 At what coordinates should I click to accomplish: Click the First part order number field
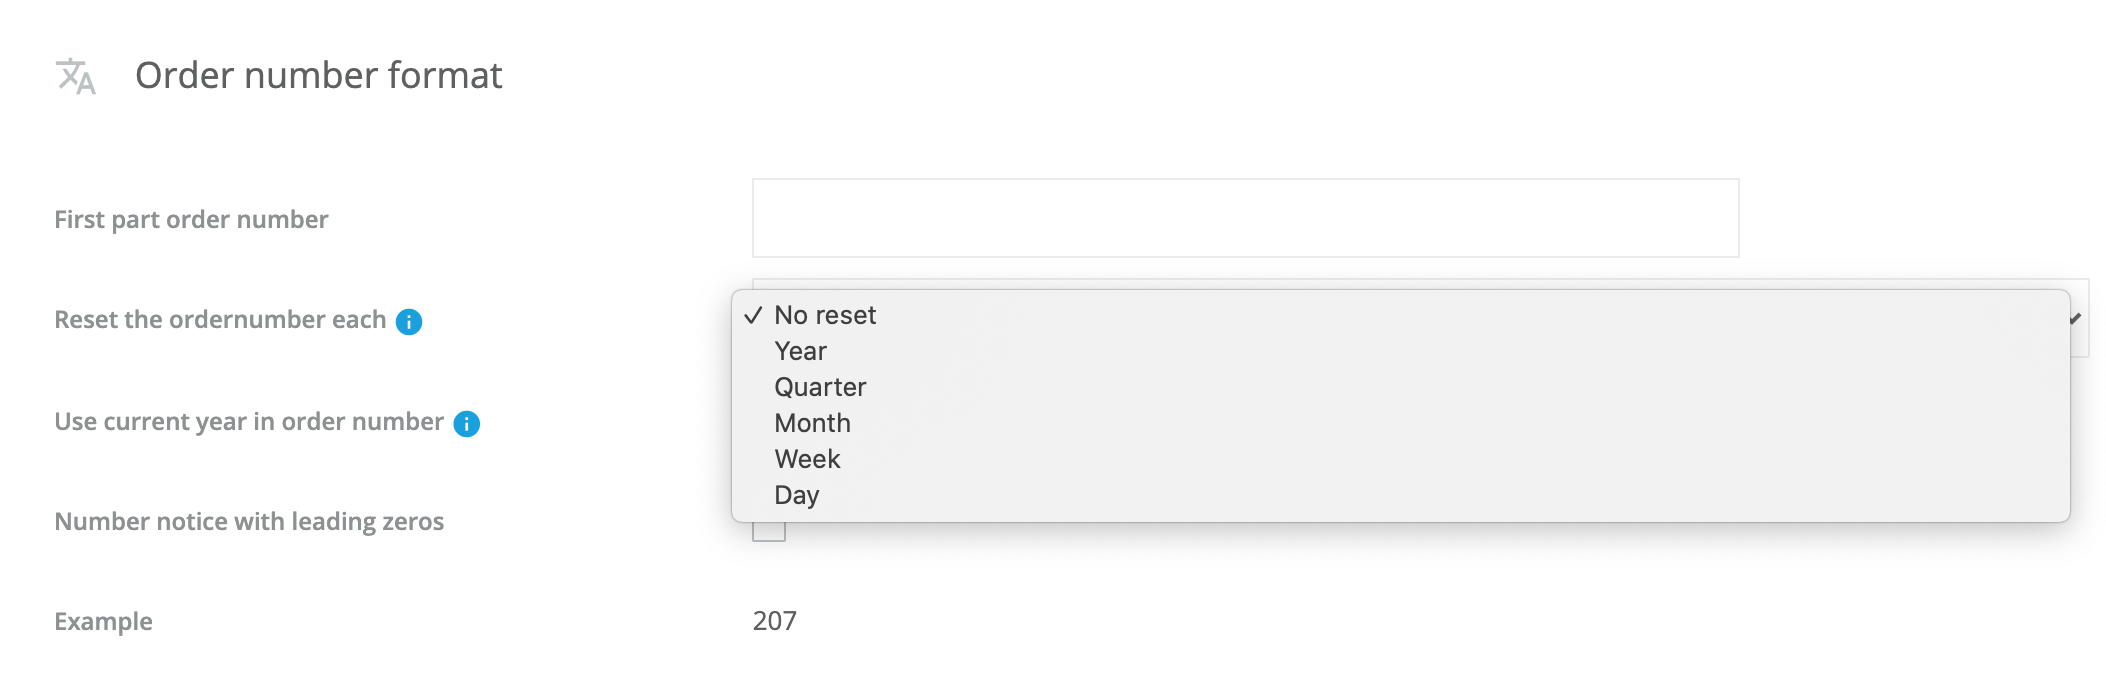click(x=1245, y=218)
